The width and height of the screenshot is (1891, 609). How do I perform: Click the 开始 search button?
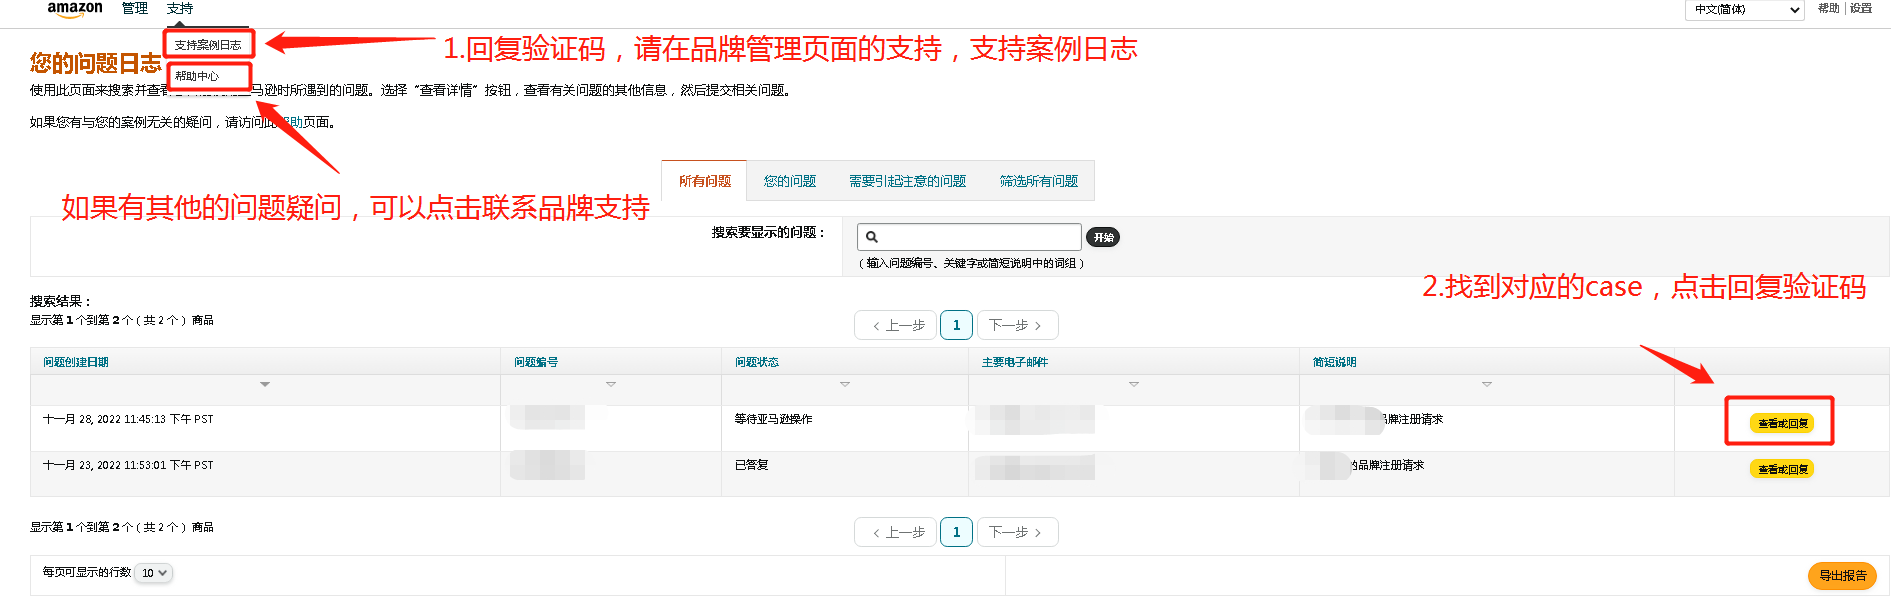1103,237
